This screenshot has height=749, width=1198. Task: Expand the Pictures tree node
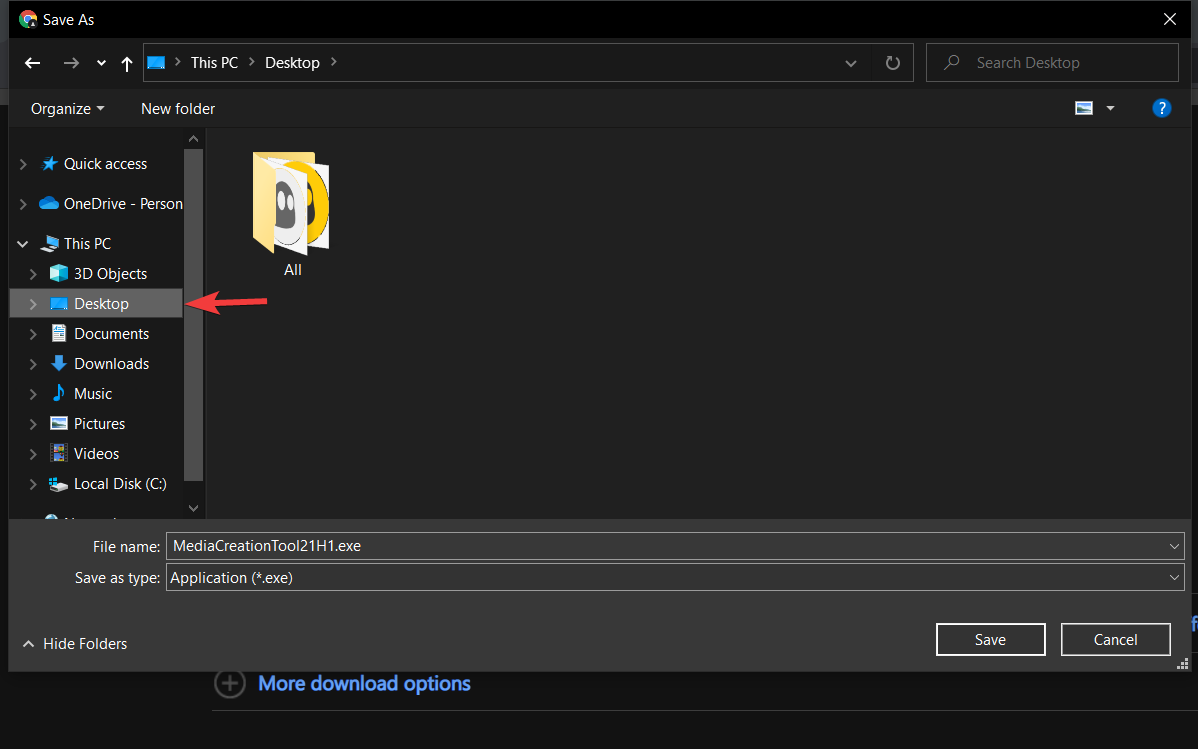pyautogui.click(x=33, y=423)
